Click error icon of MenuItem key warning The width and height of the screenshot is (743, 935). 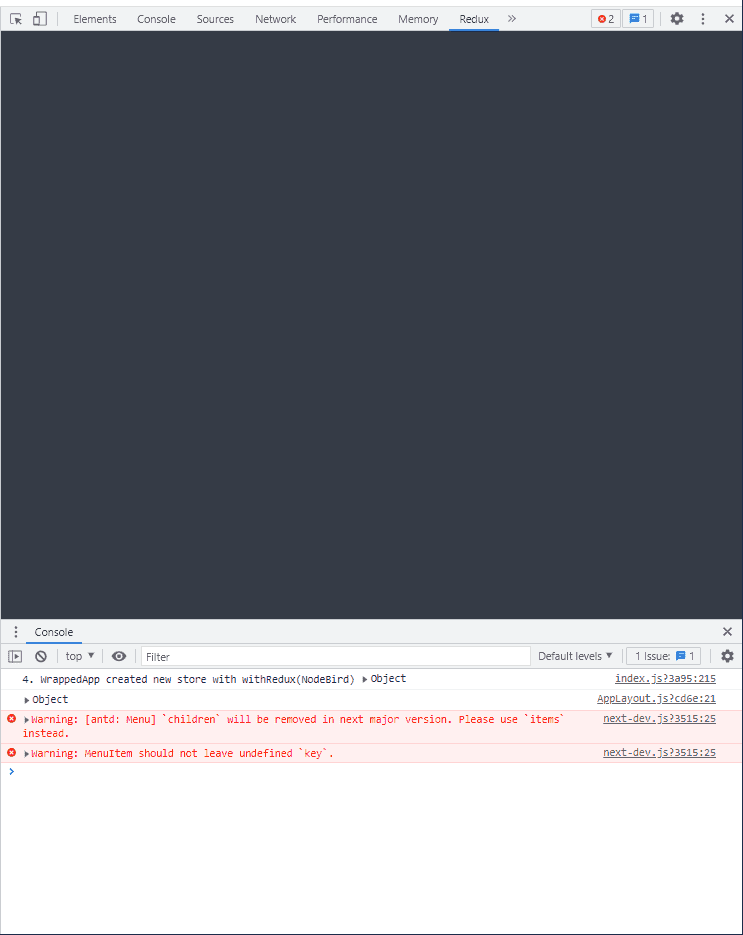11,753
